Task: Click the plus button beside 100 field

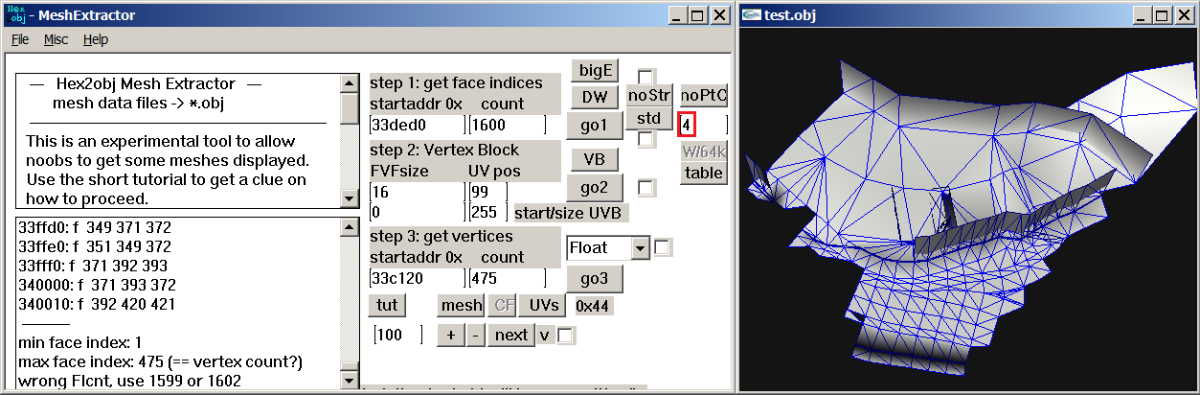Action: pyautogui.click(x=450, y=335)
